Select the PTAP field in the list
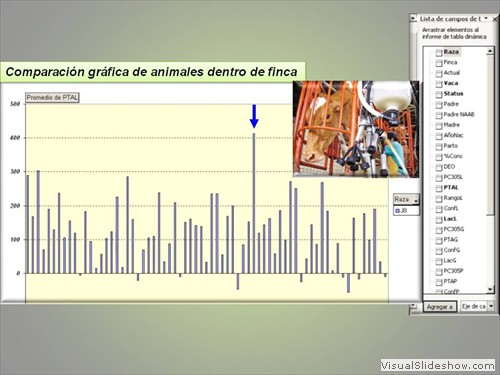This screenshot has height=375, width=500. (x=450, y=281)
